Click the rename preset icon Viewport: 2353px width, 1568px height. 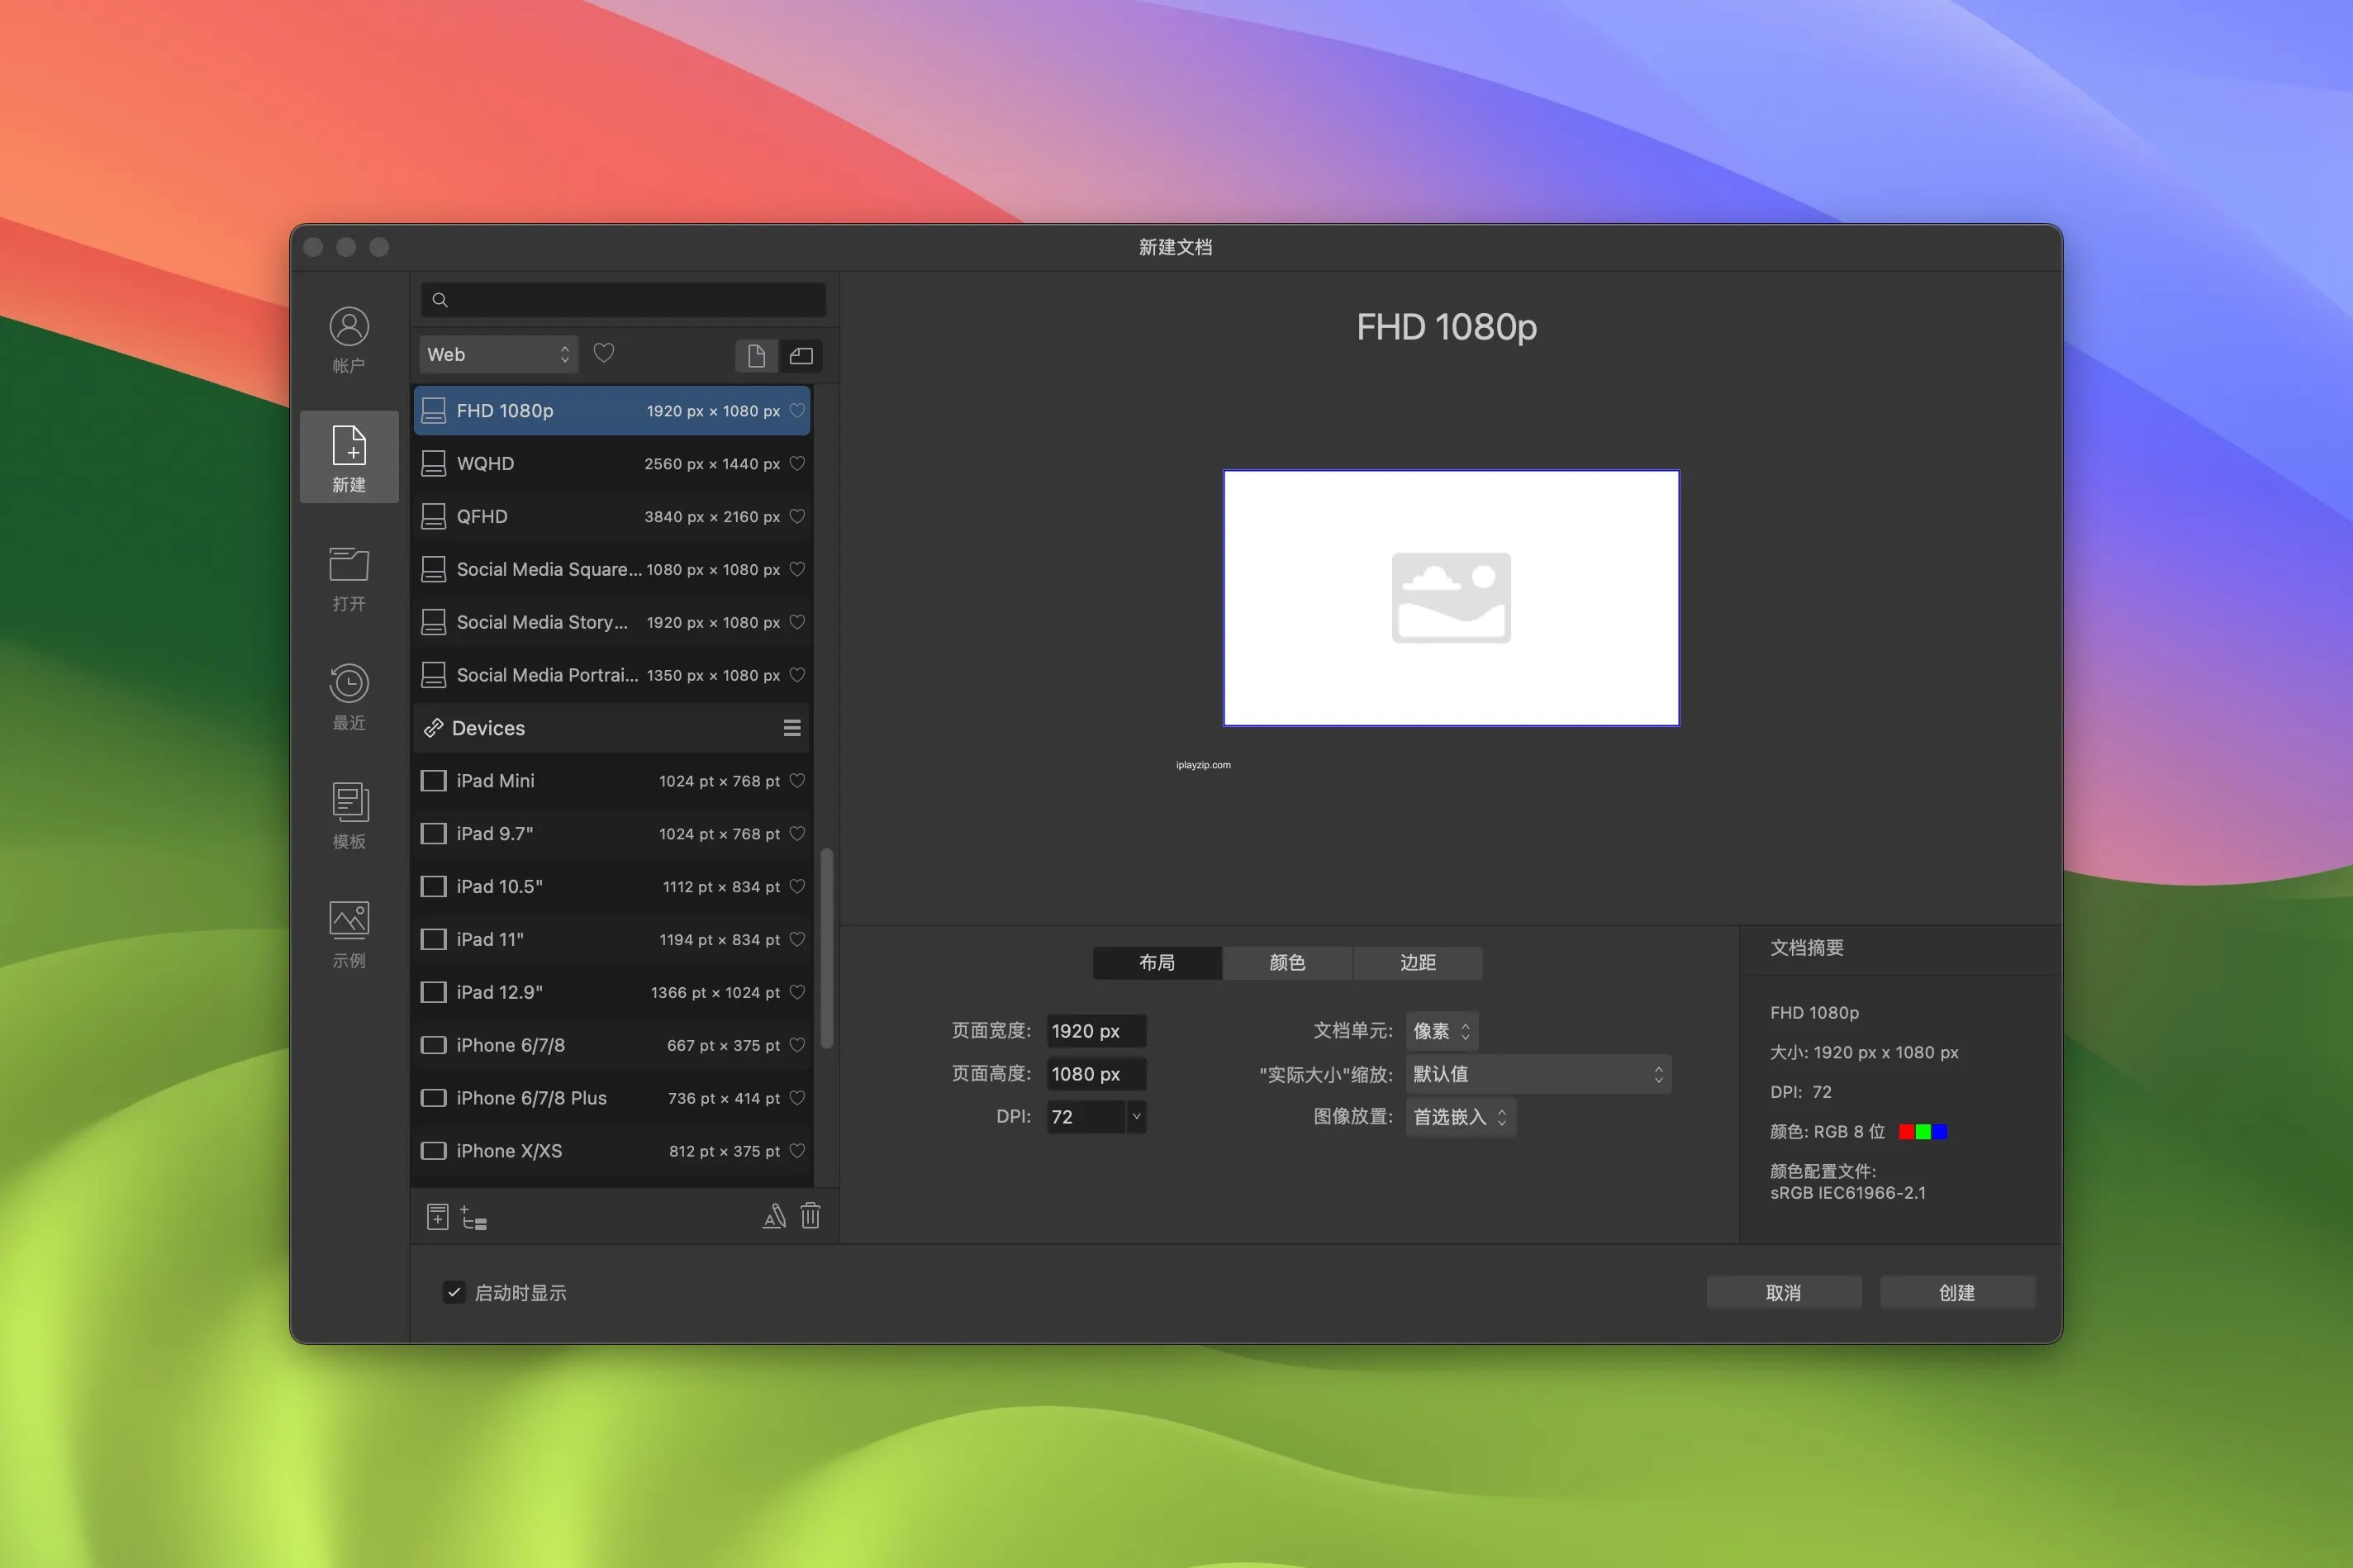coord(774,1216)
